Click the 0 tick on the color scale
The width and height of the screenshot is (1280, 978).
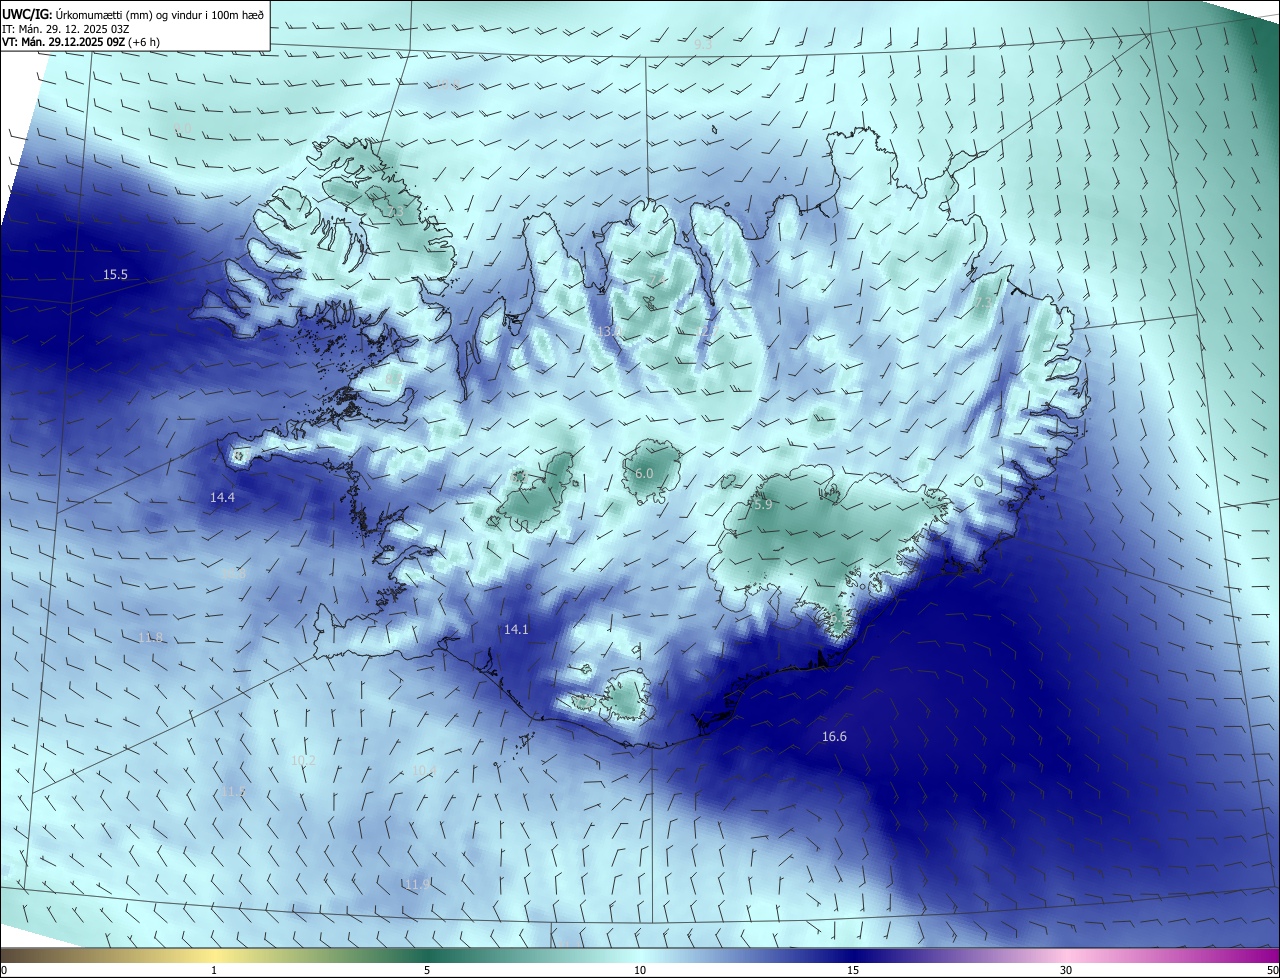pyautogui.click(x=4, y=970)
